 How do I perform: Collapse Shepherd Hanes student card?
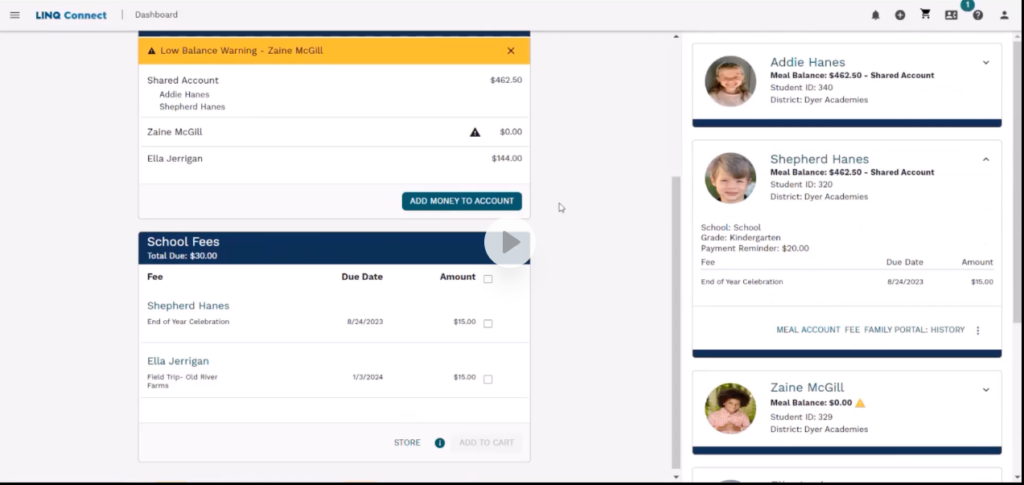point(985,160)
